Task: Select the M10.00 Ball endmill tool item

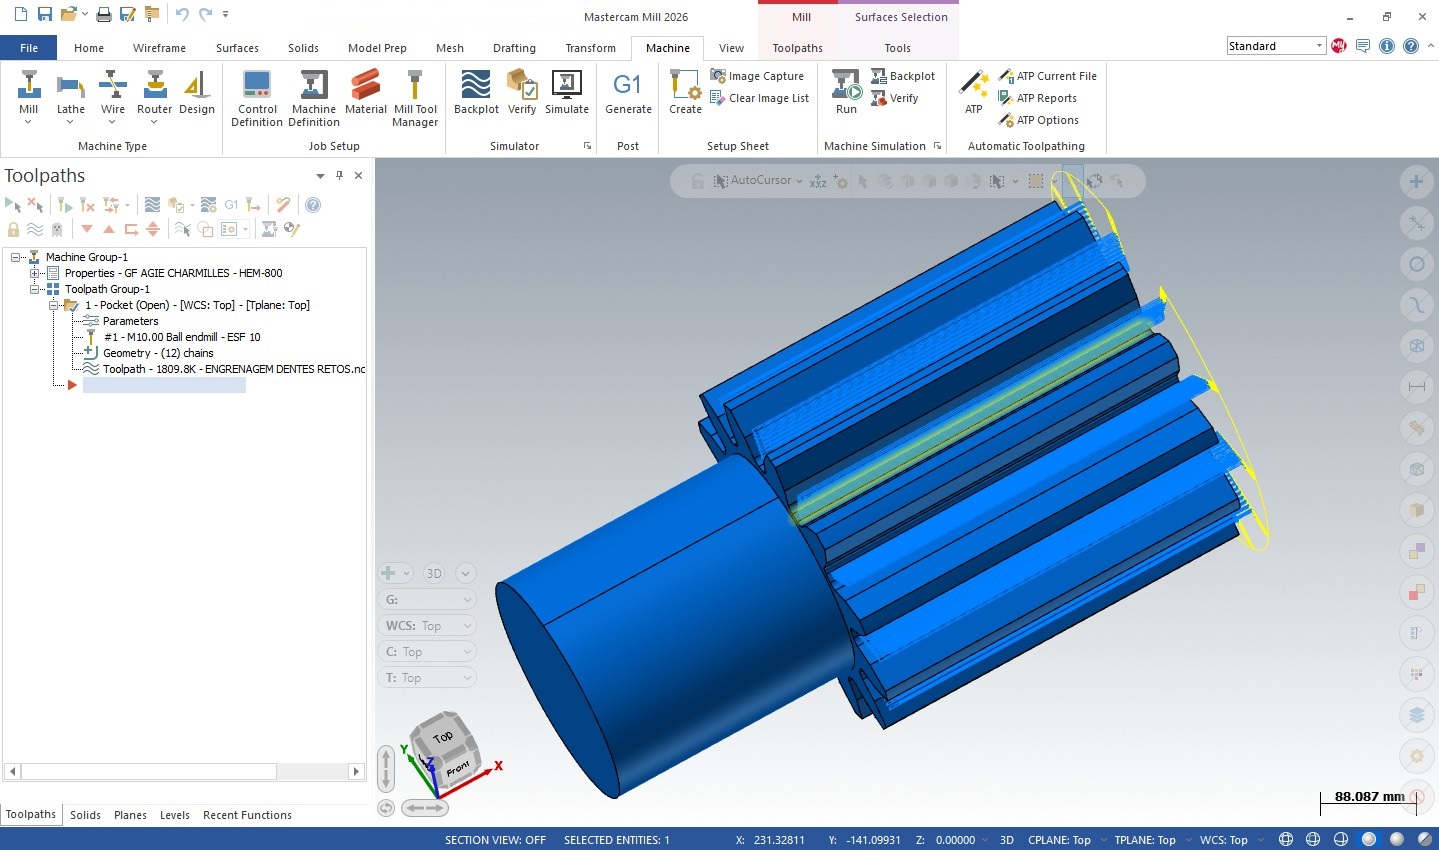Action: [x=181, y=337]
